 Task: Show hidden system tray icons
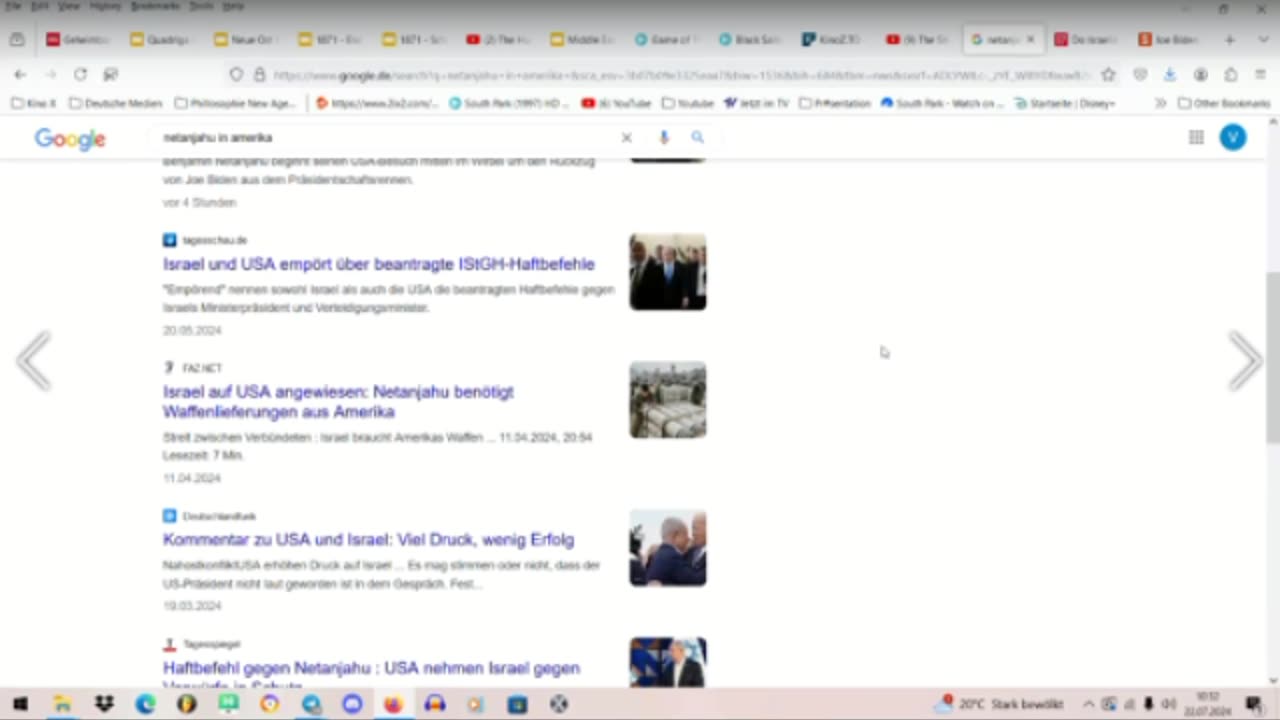click(1088, 704)
